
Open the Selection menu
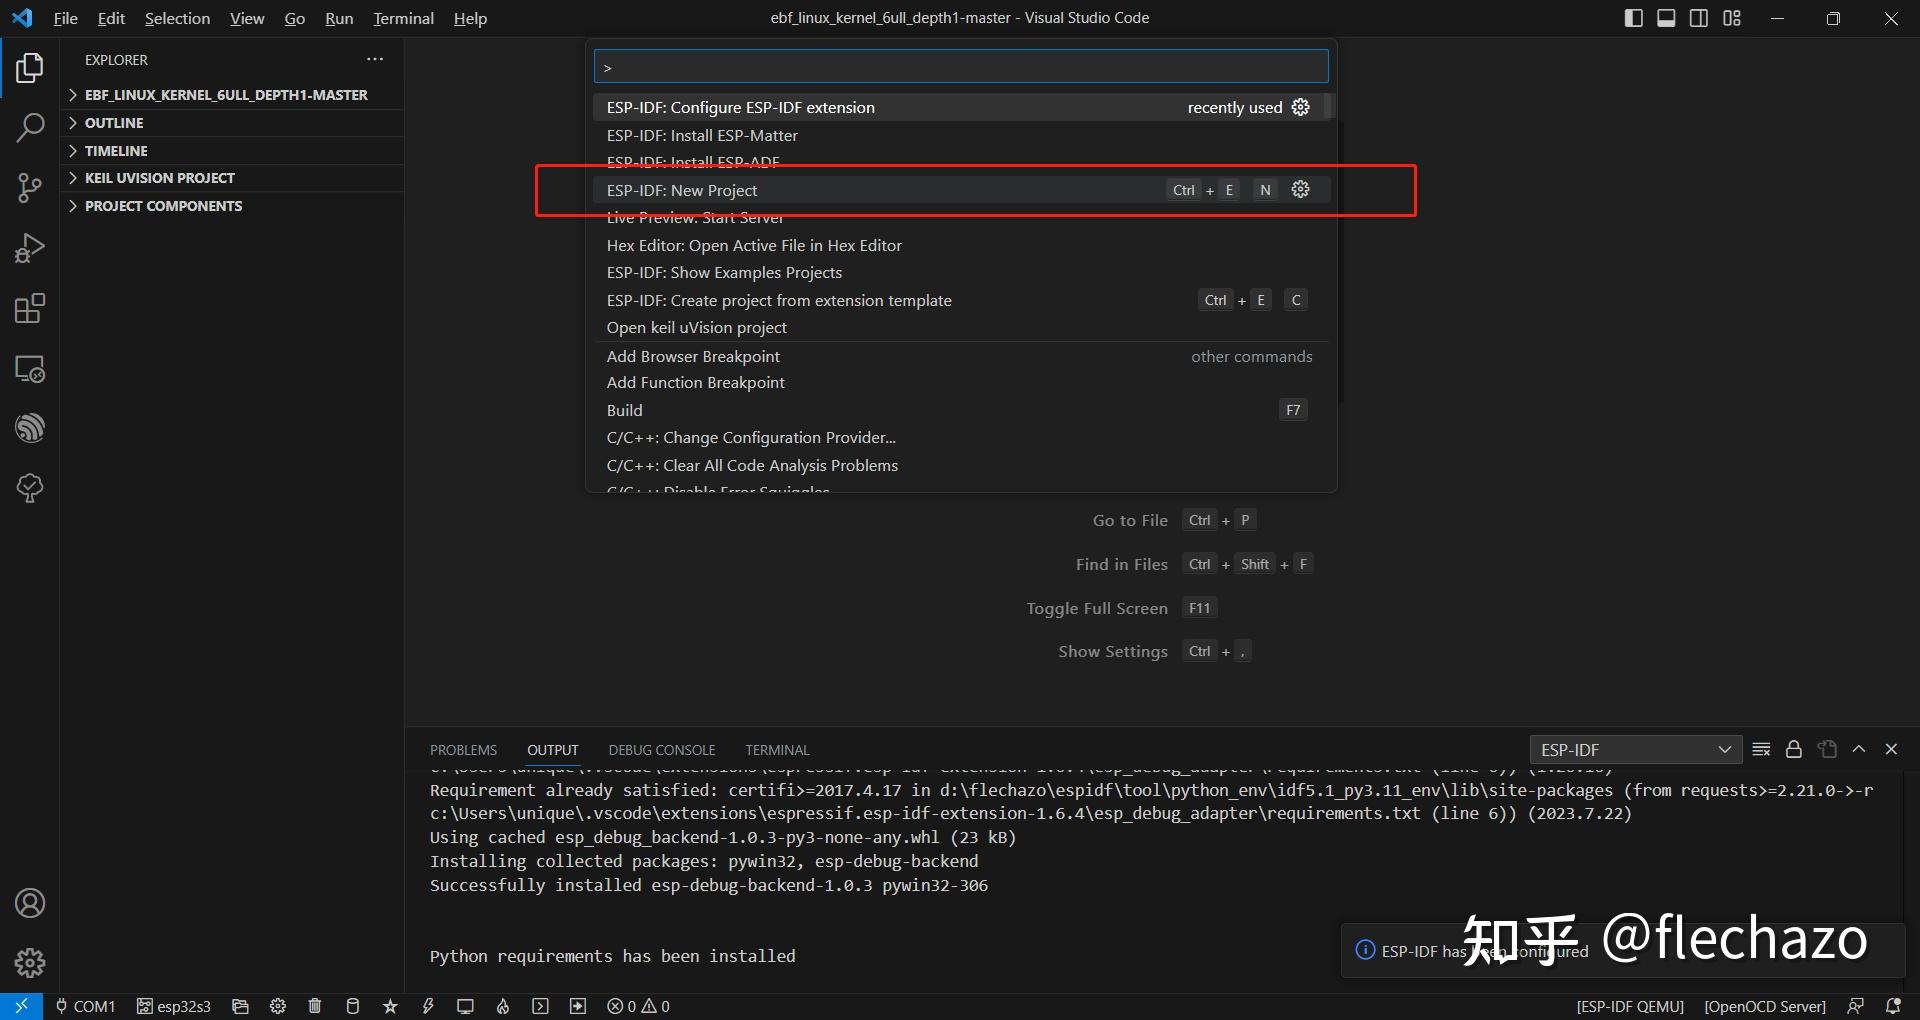point(177,18)
